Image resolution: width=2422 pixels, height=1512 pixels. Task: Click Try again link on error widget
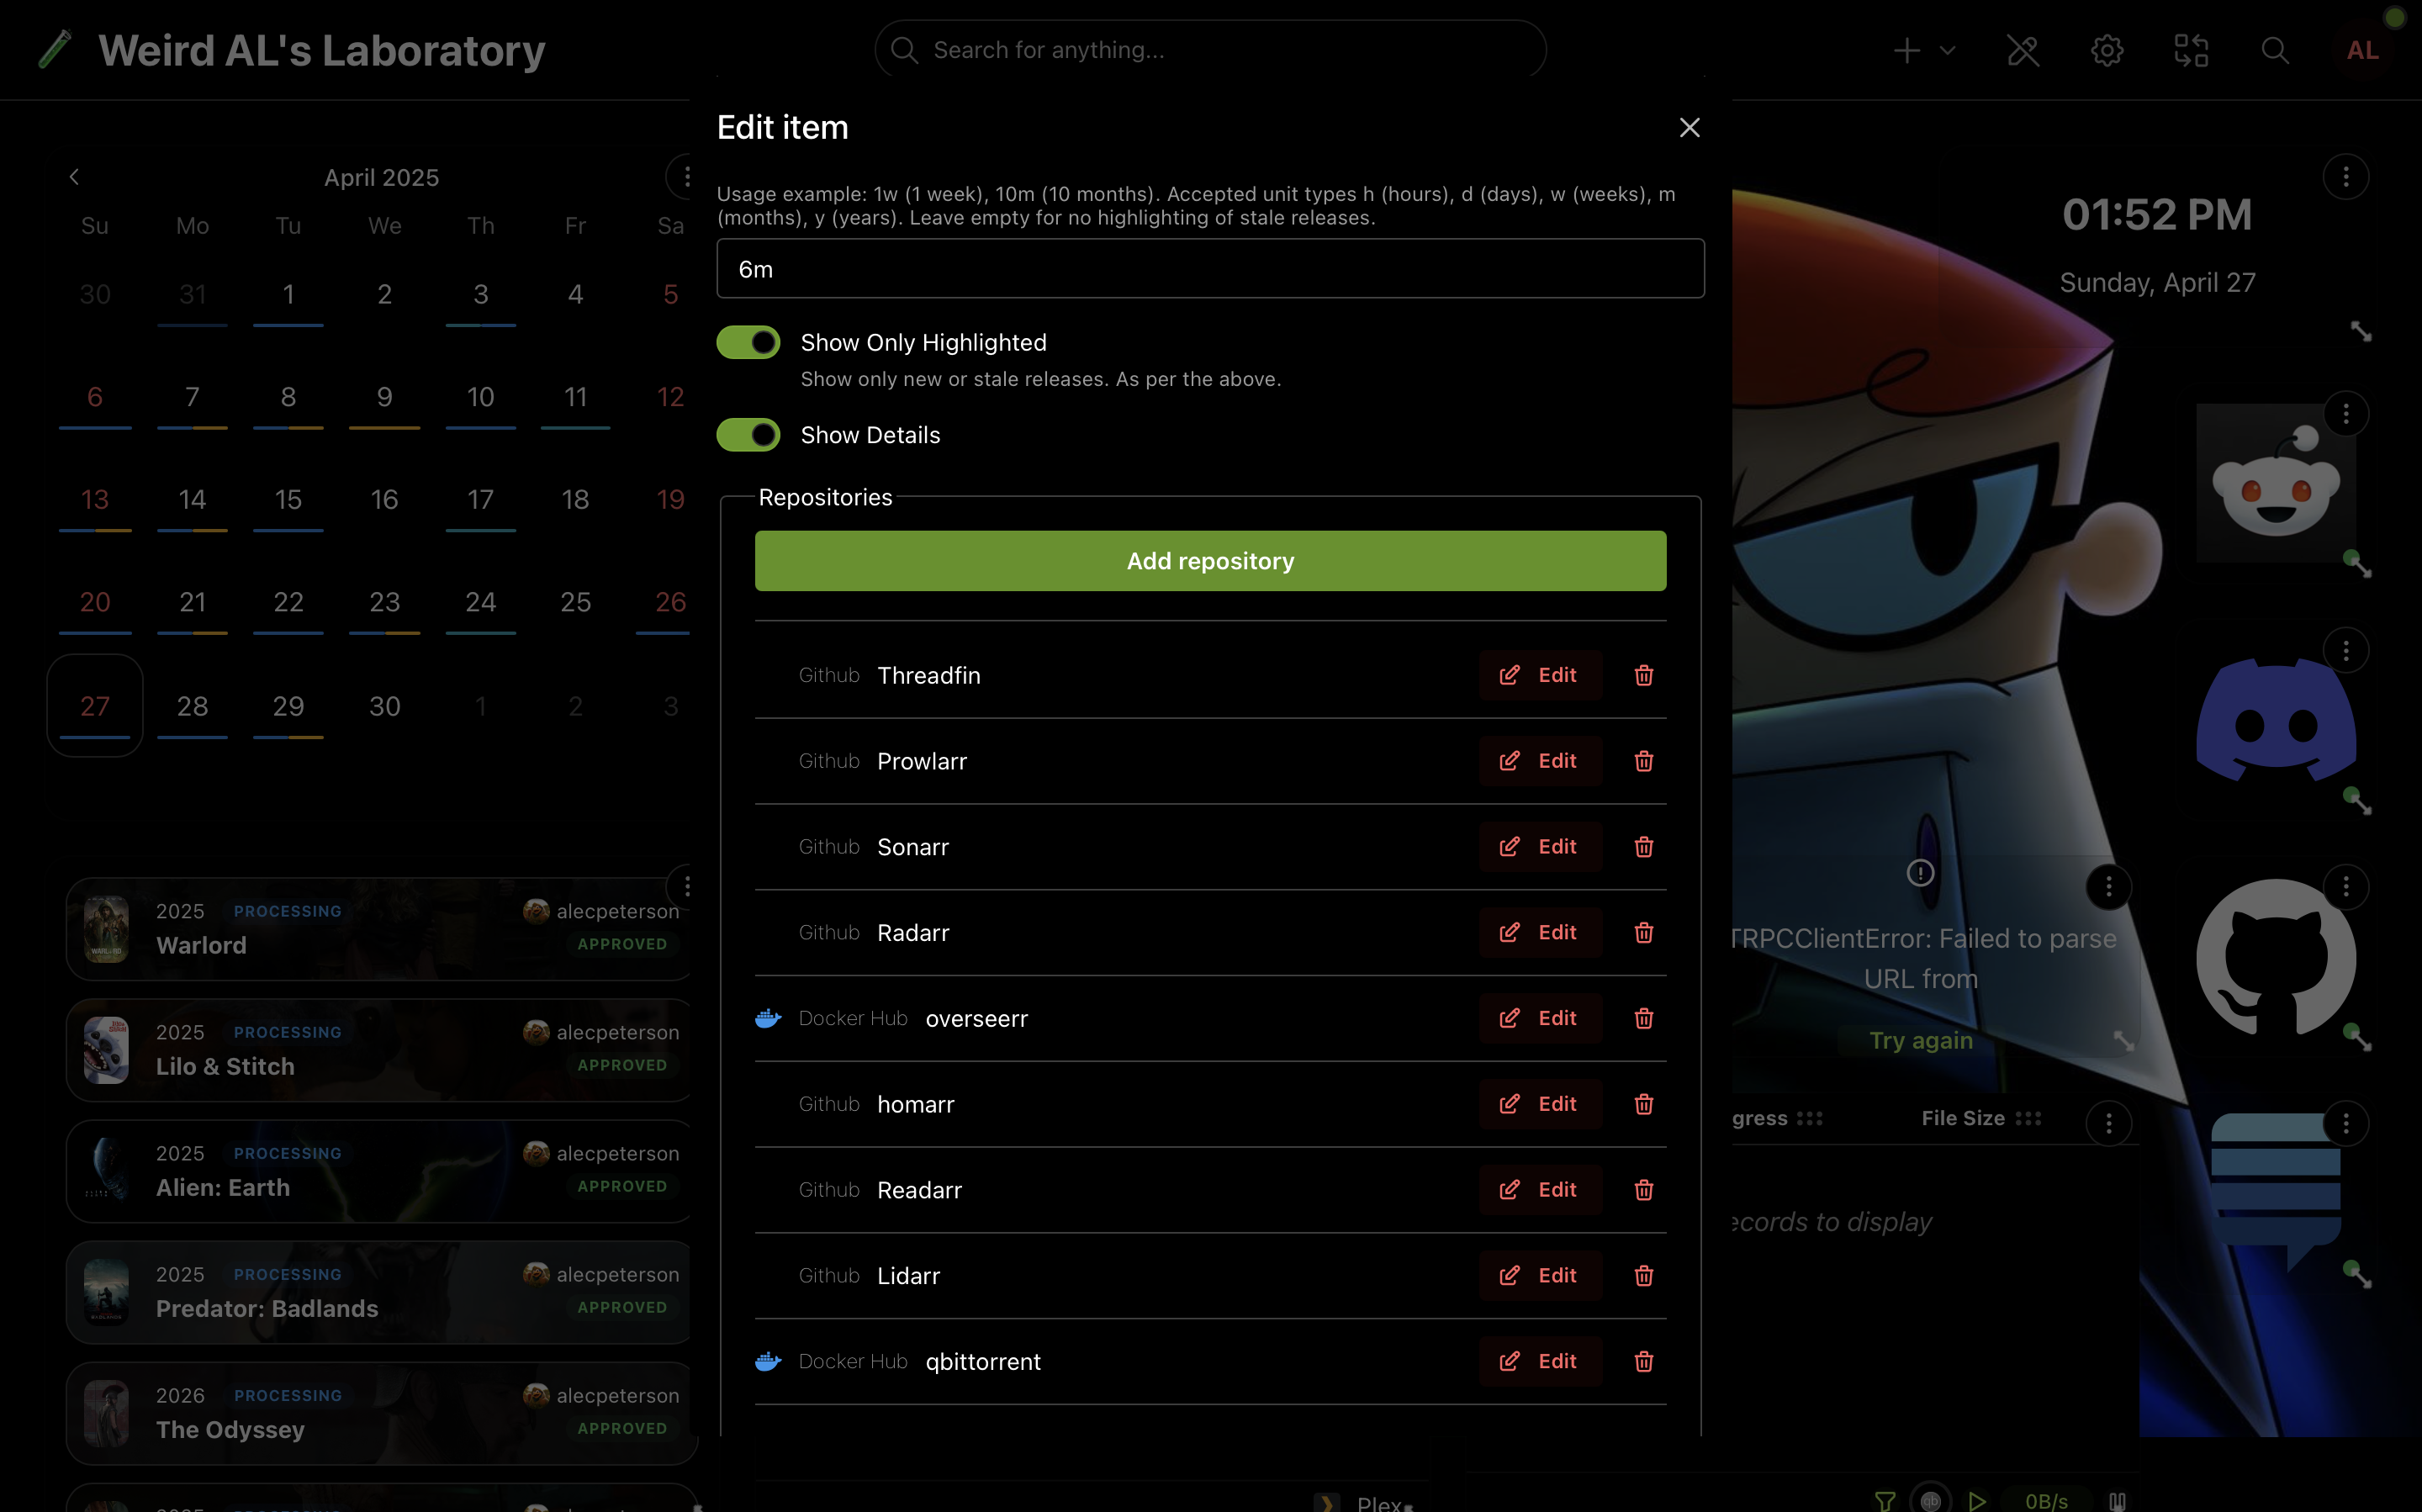point(1920,1040)
